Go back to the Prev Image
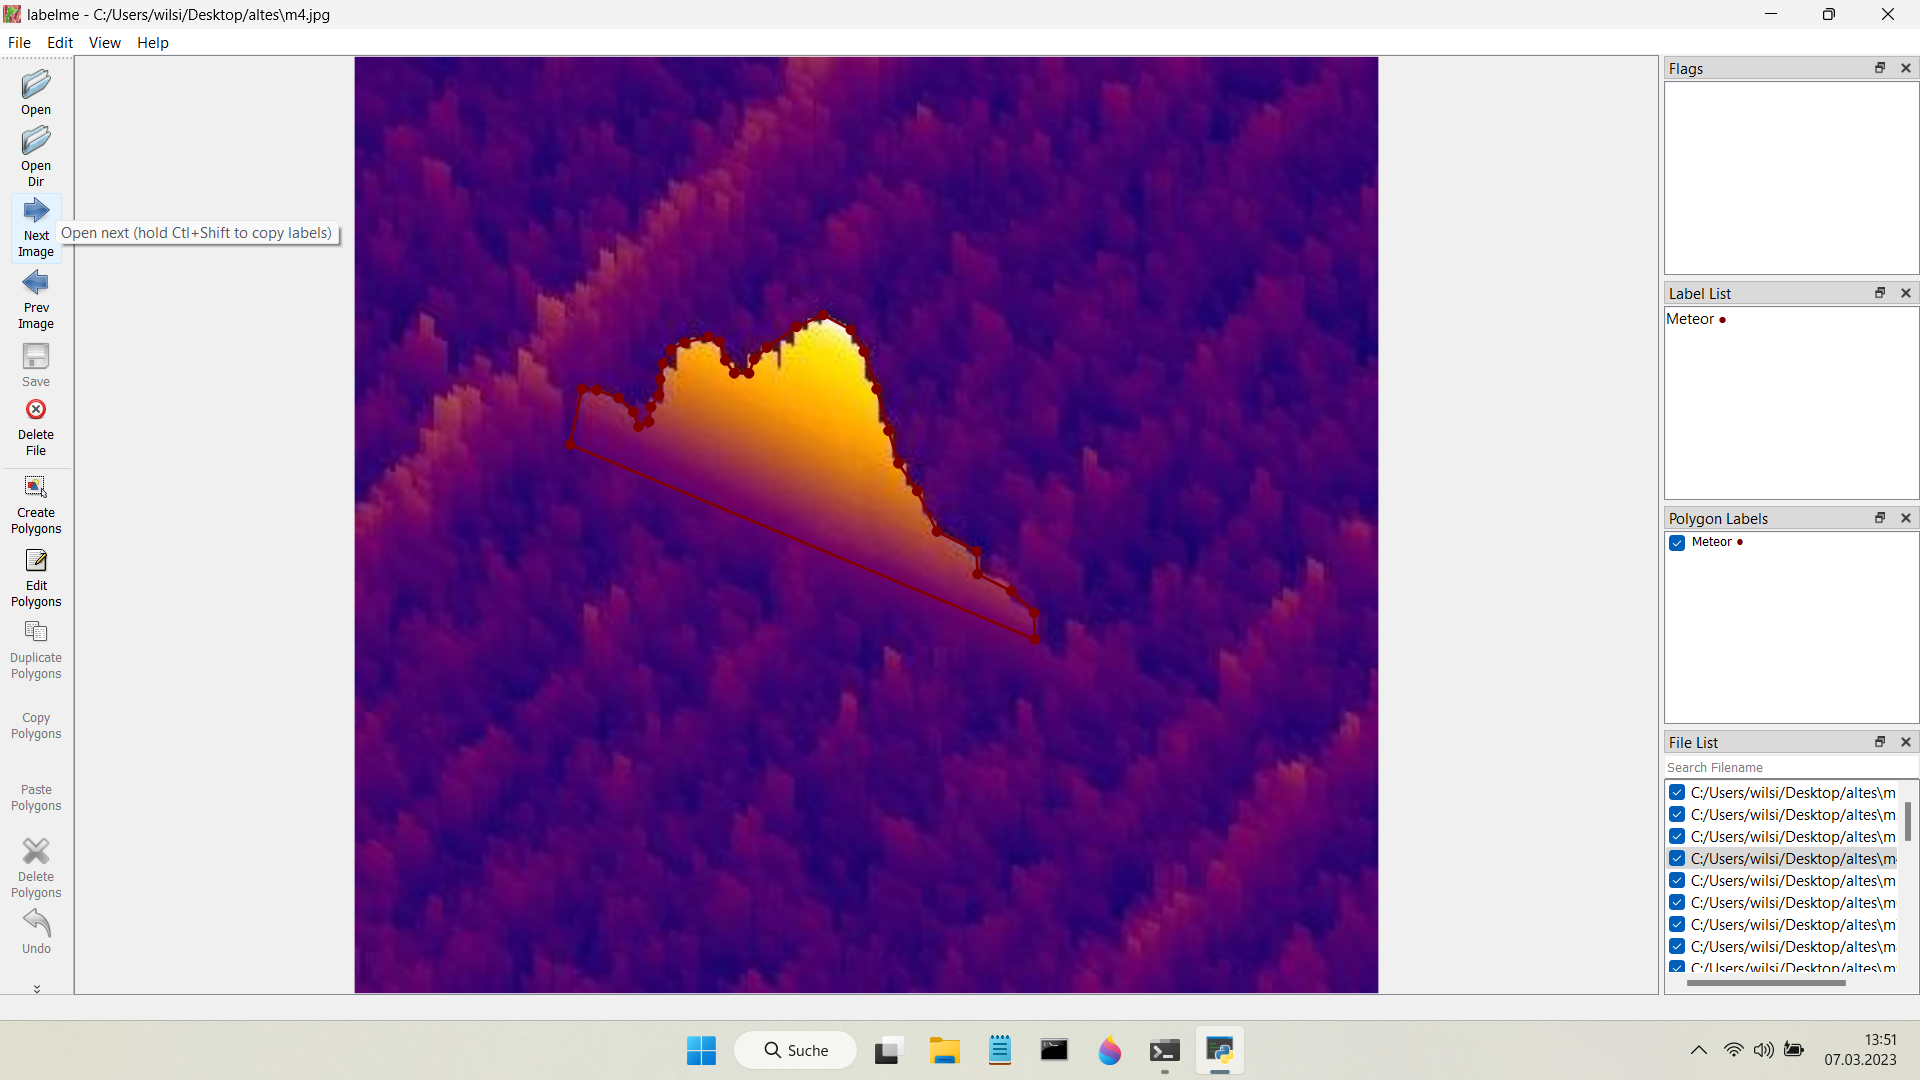 (36, 300)
